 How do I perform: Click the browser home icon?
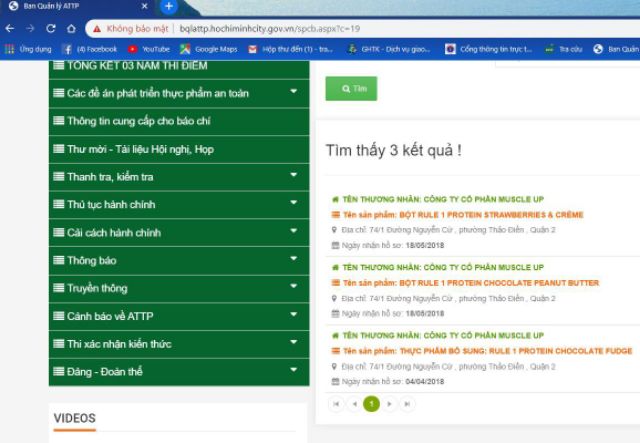(x=70, y=28)
